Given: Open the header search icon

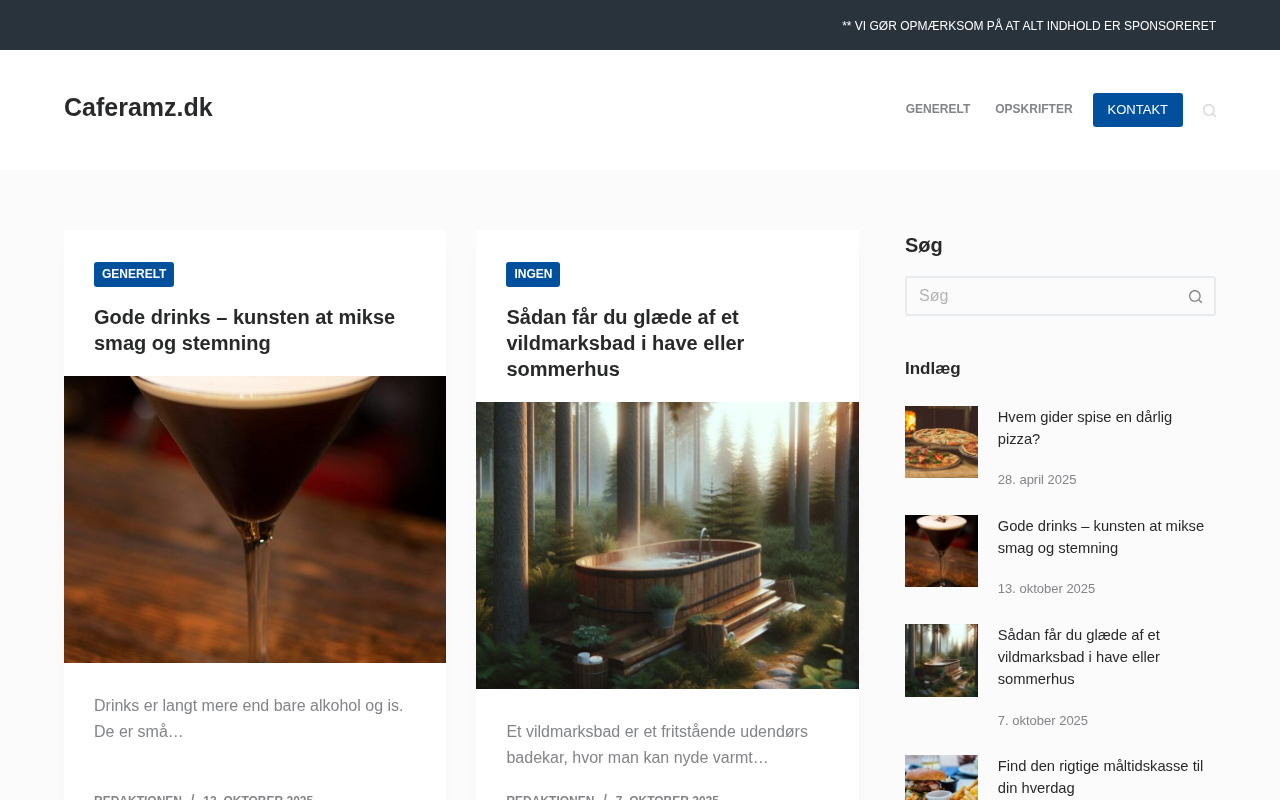Looking at the screenshot, I should point(1209,110).
